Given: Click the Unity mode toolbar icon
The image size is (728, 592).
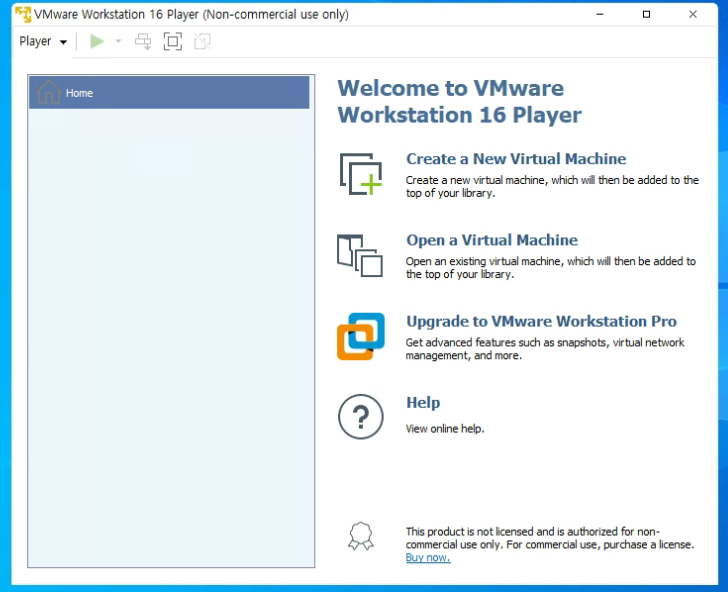Looking at the screenshot, I should [202, 41].
